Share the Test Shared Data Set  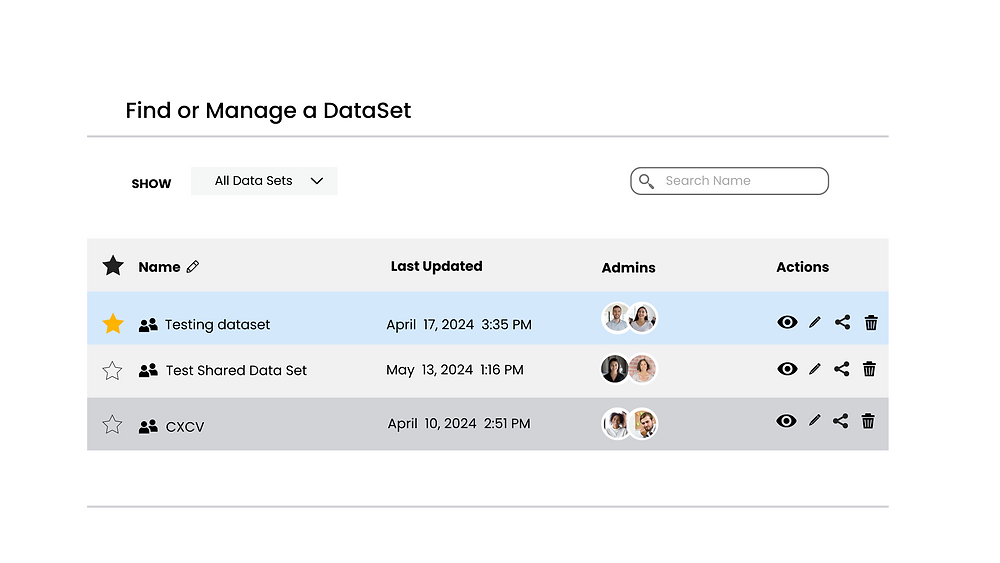coord(842,369)
